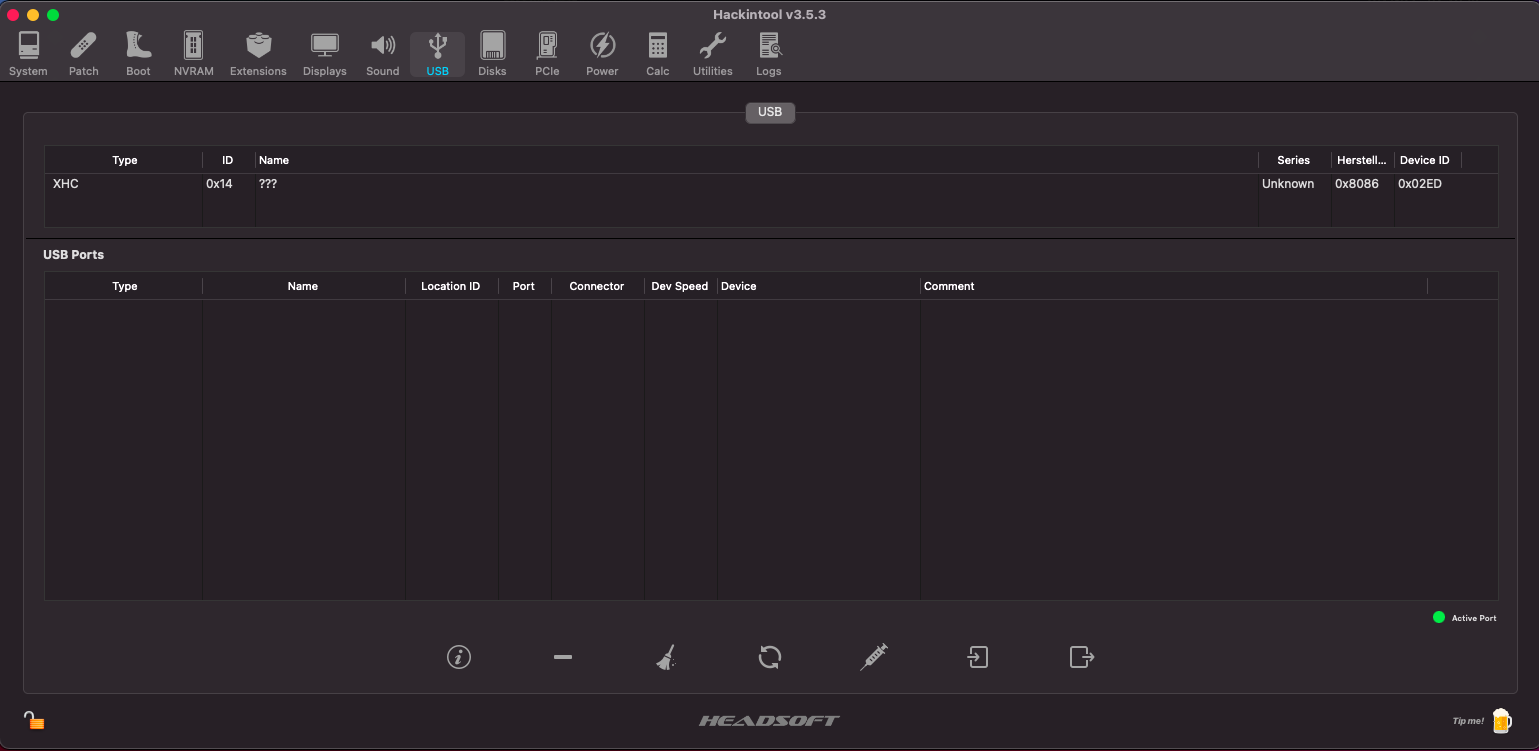Click the Device column header in ports table
The image size is (1539, 751).
818,286
